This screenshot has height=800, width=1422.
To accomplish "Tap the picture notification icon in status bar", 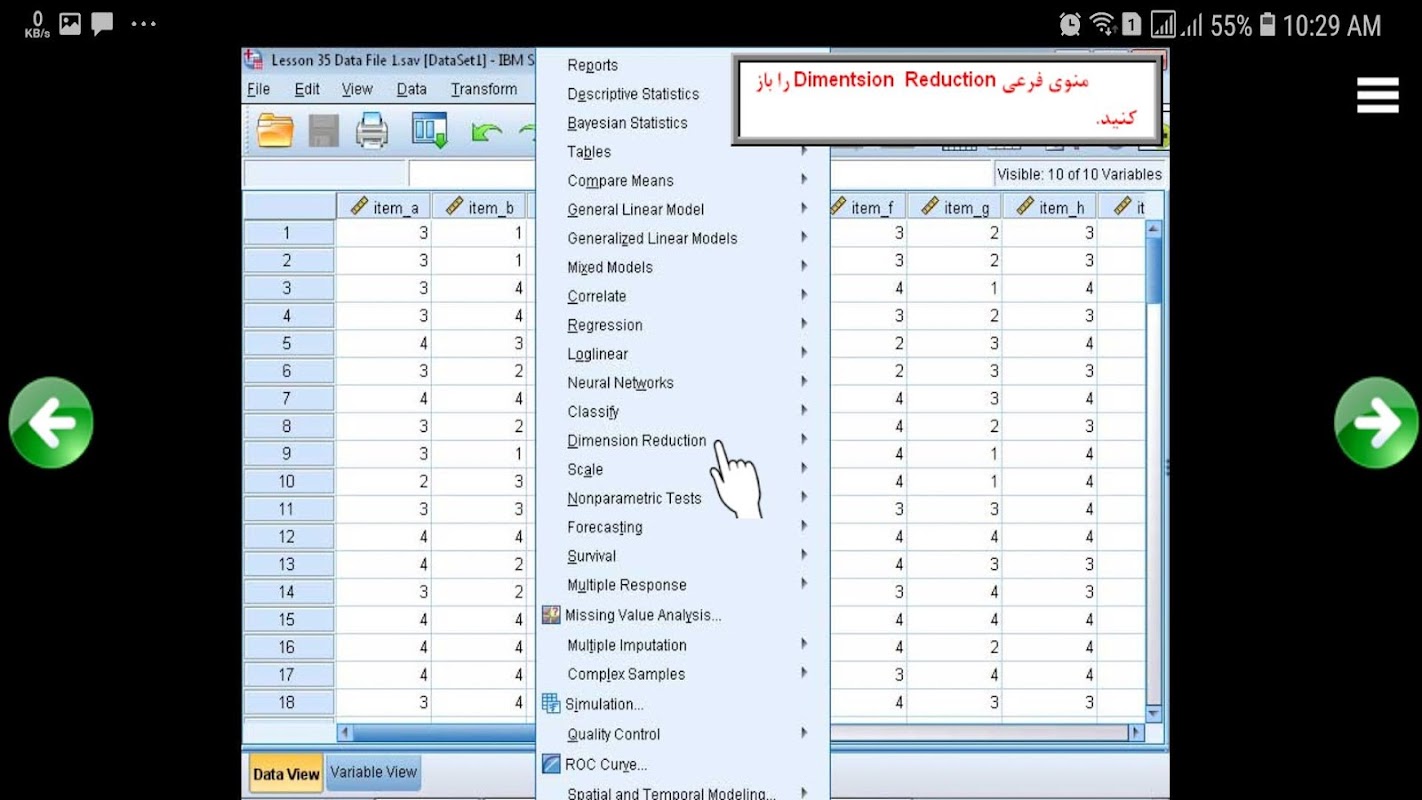I will coord(70,24).
